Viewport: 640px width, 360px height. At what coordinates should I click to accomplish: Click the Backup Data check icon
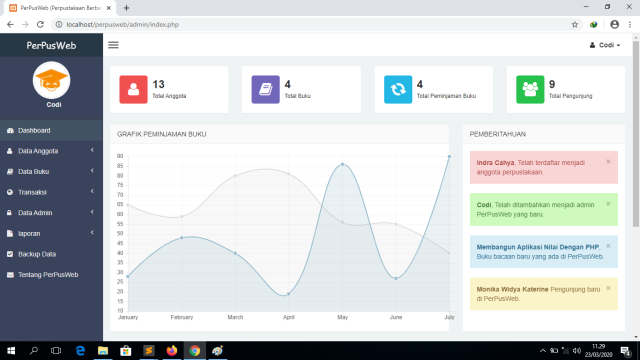click(x=10, y=254)
